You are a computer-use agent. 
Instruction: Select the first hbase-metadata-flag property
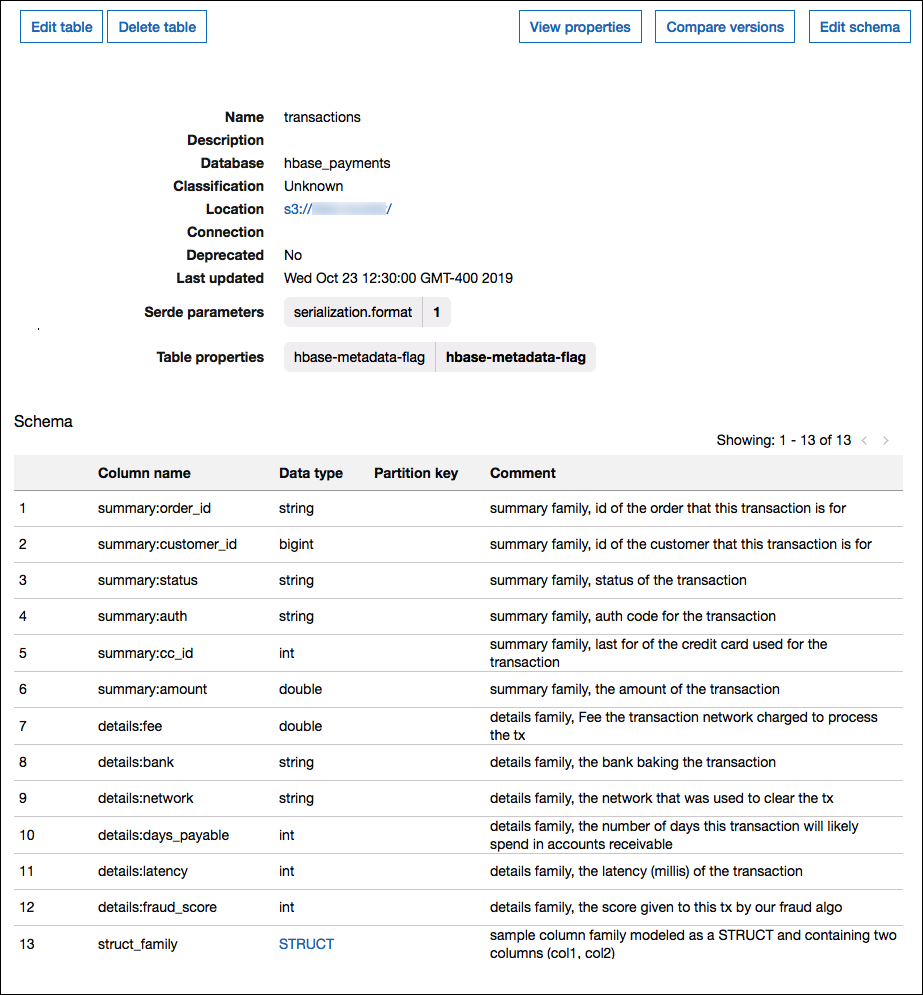[359, 357]
